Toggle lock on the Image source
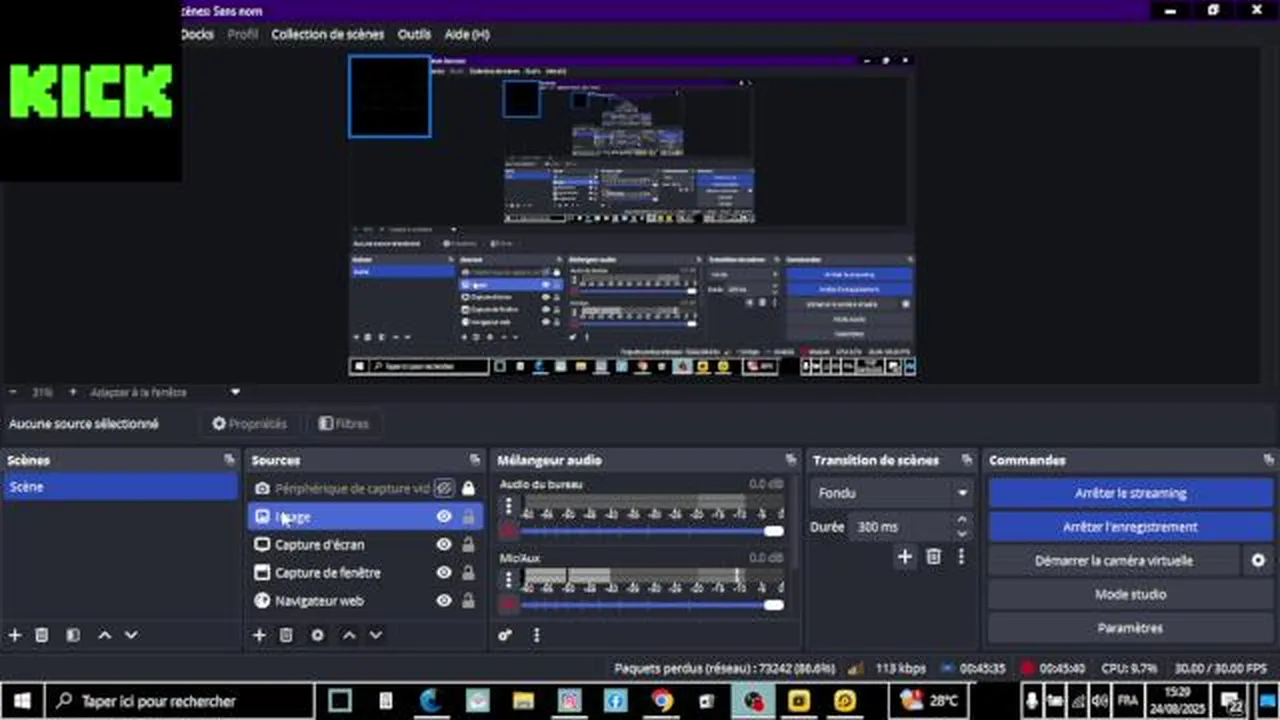 [x=468, y=517]
